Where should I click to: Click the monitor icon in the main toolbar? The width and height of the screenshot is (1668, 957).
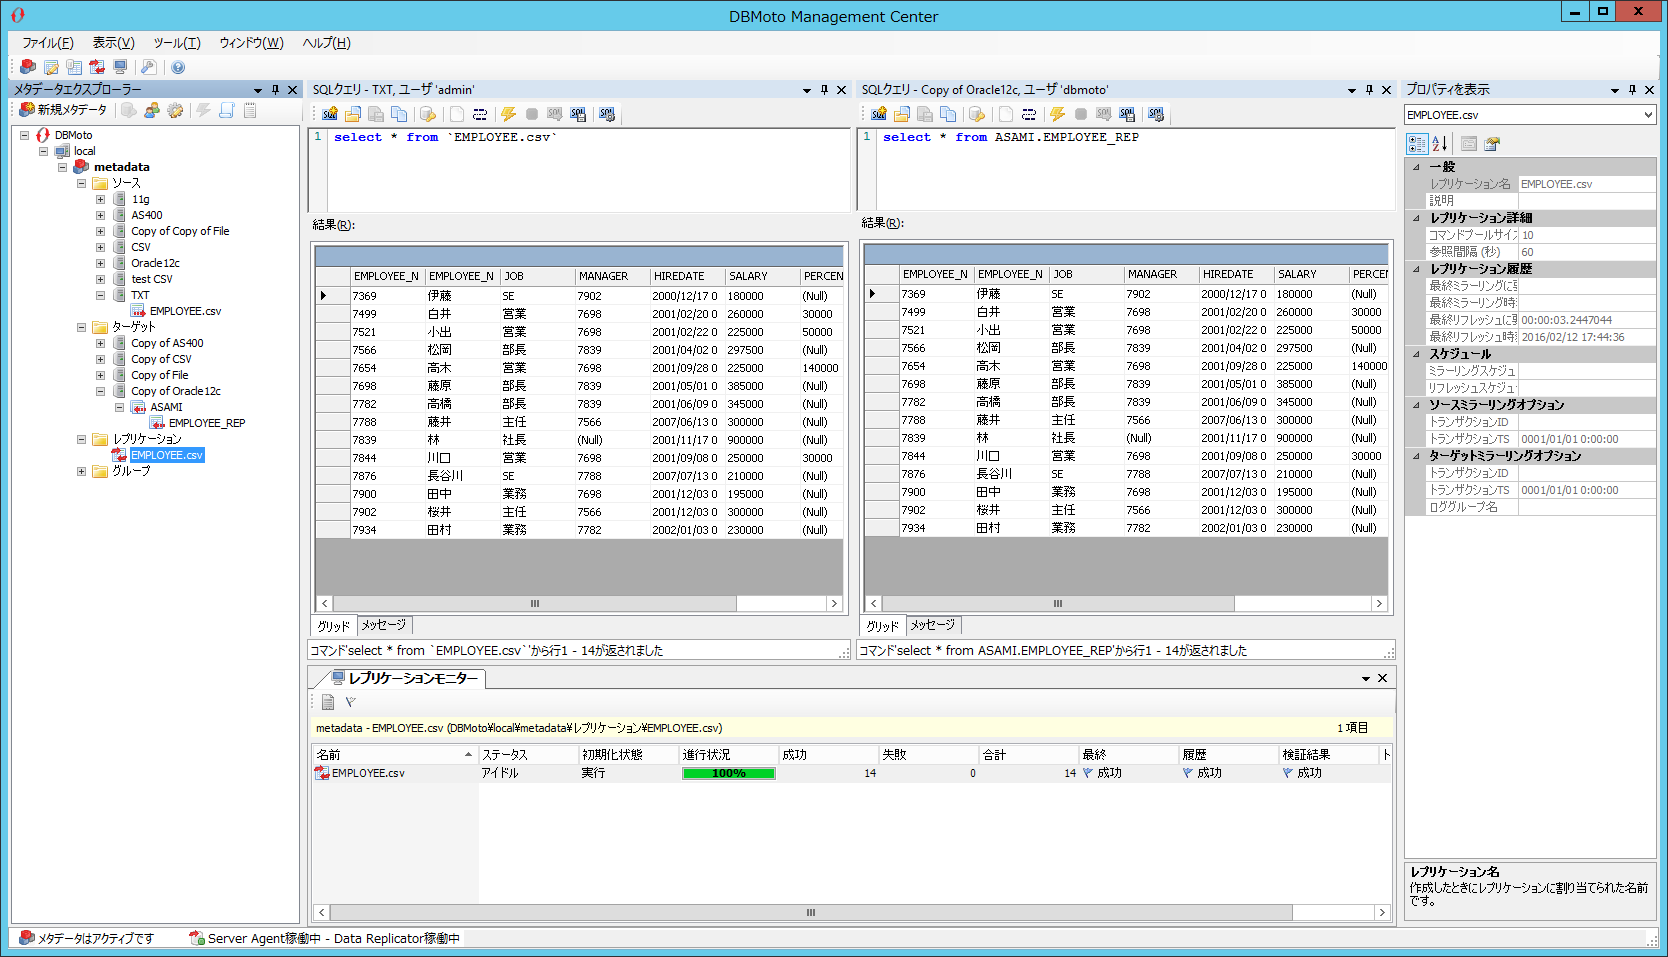(x=120, y=67)
